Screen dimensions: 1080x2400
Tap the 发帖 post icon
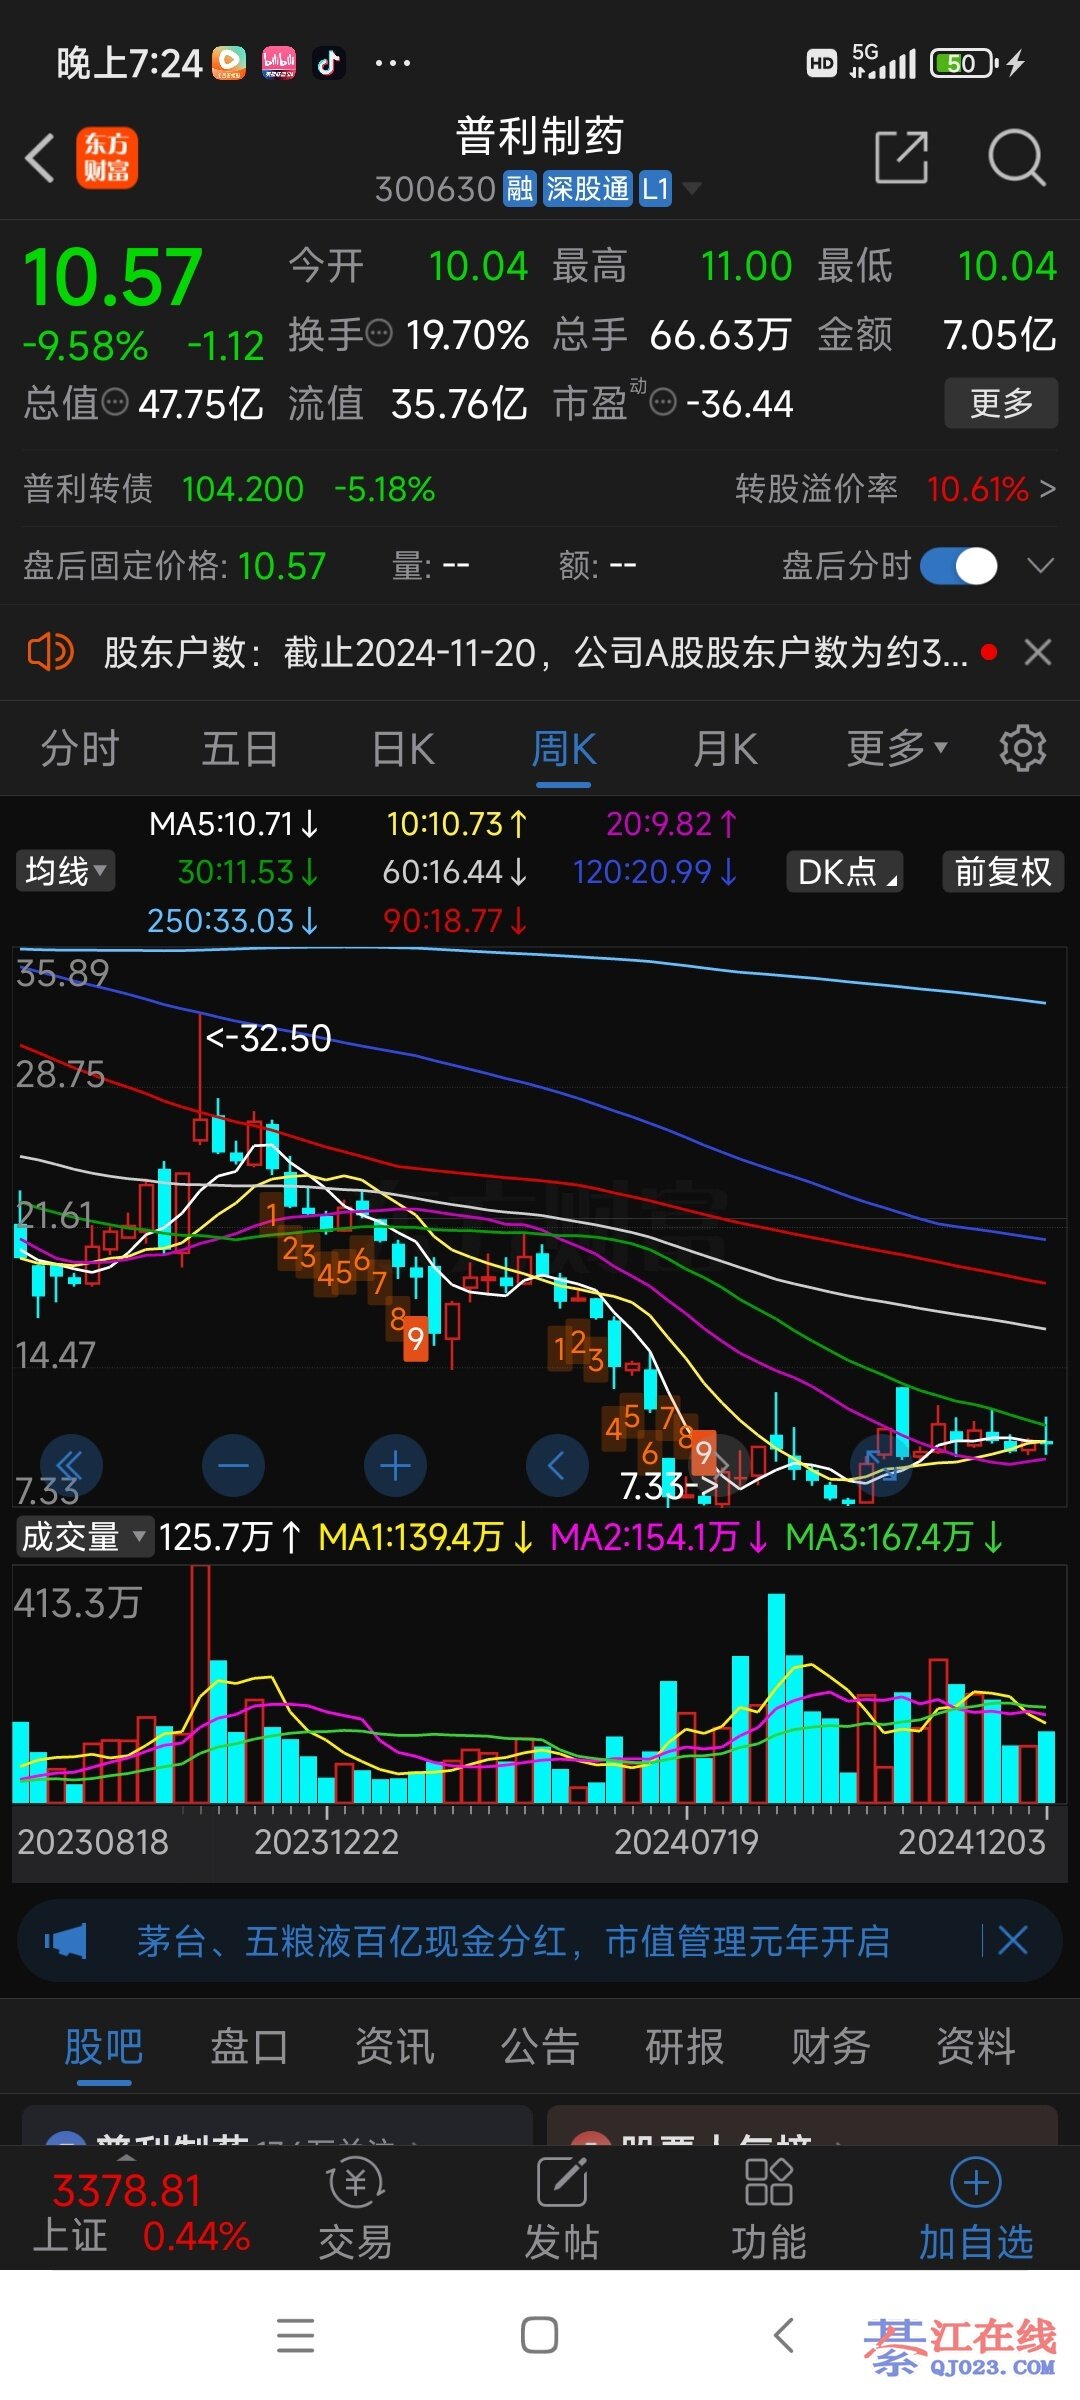[x=562, y=2210]
